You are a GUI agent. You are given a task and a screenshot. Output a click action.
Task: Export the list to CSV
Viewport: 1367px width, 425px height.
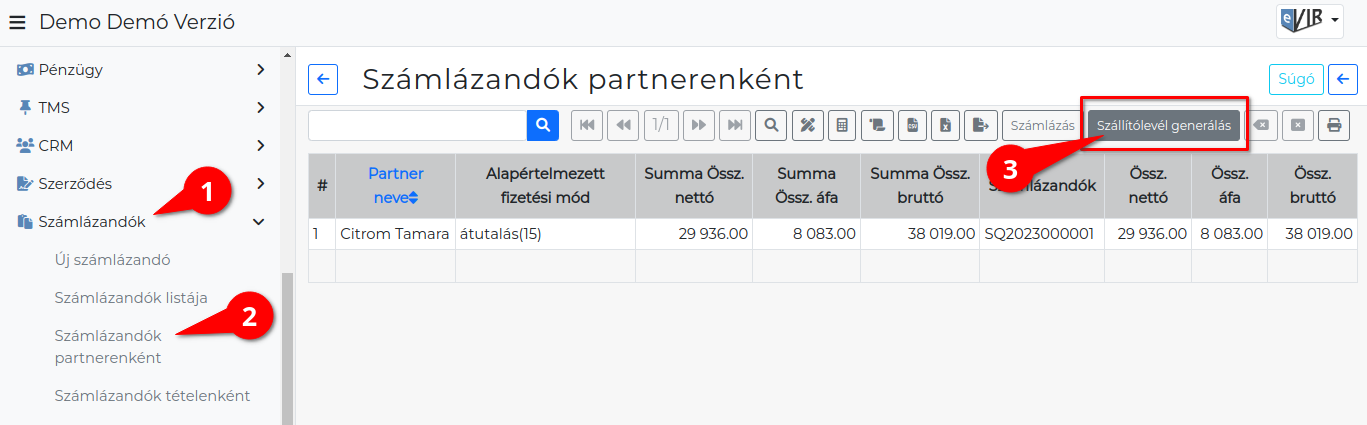[912, 125]
